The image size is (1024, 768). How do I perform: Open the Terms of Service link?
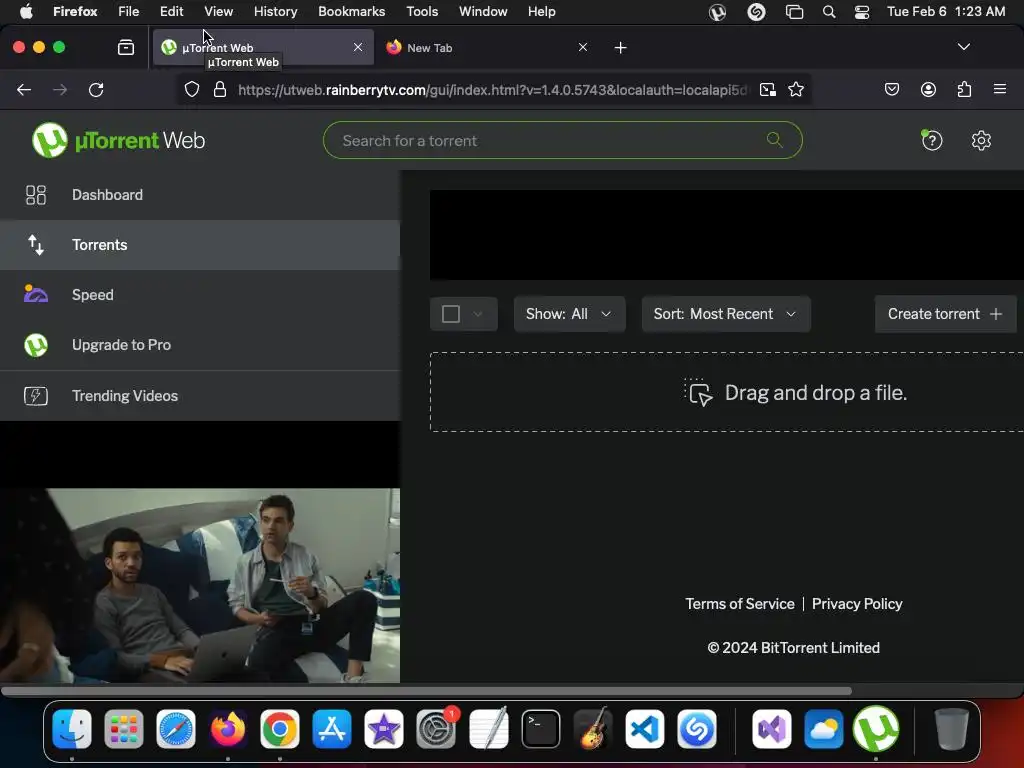740,604
